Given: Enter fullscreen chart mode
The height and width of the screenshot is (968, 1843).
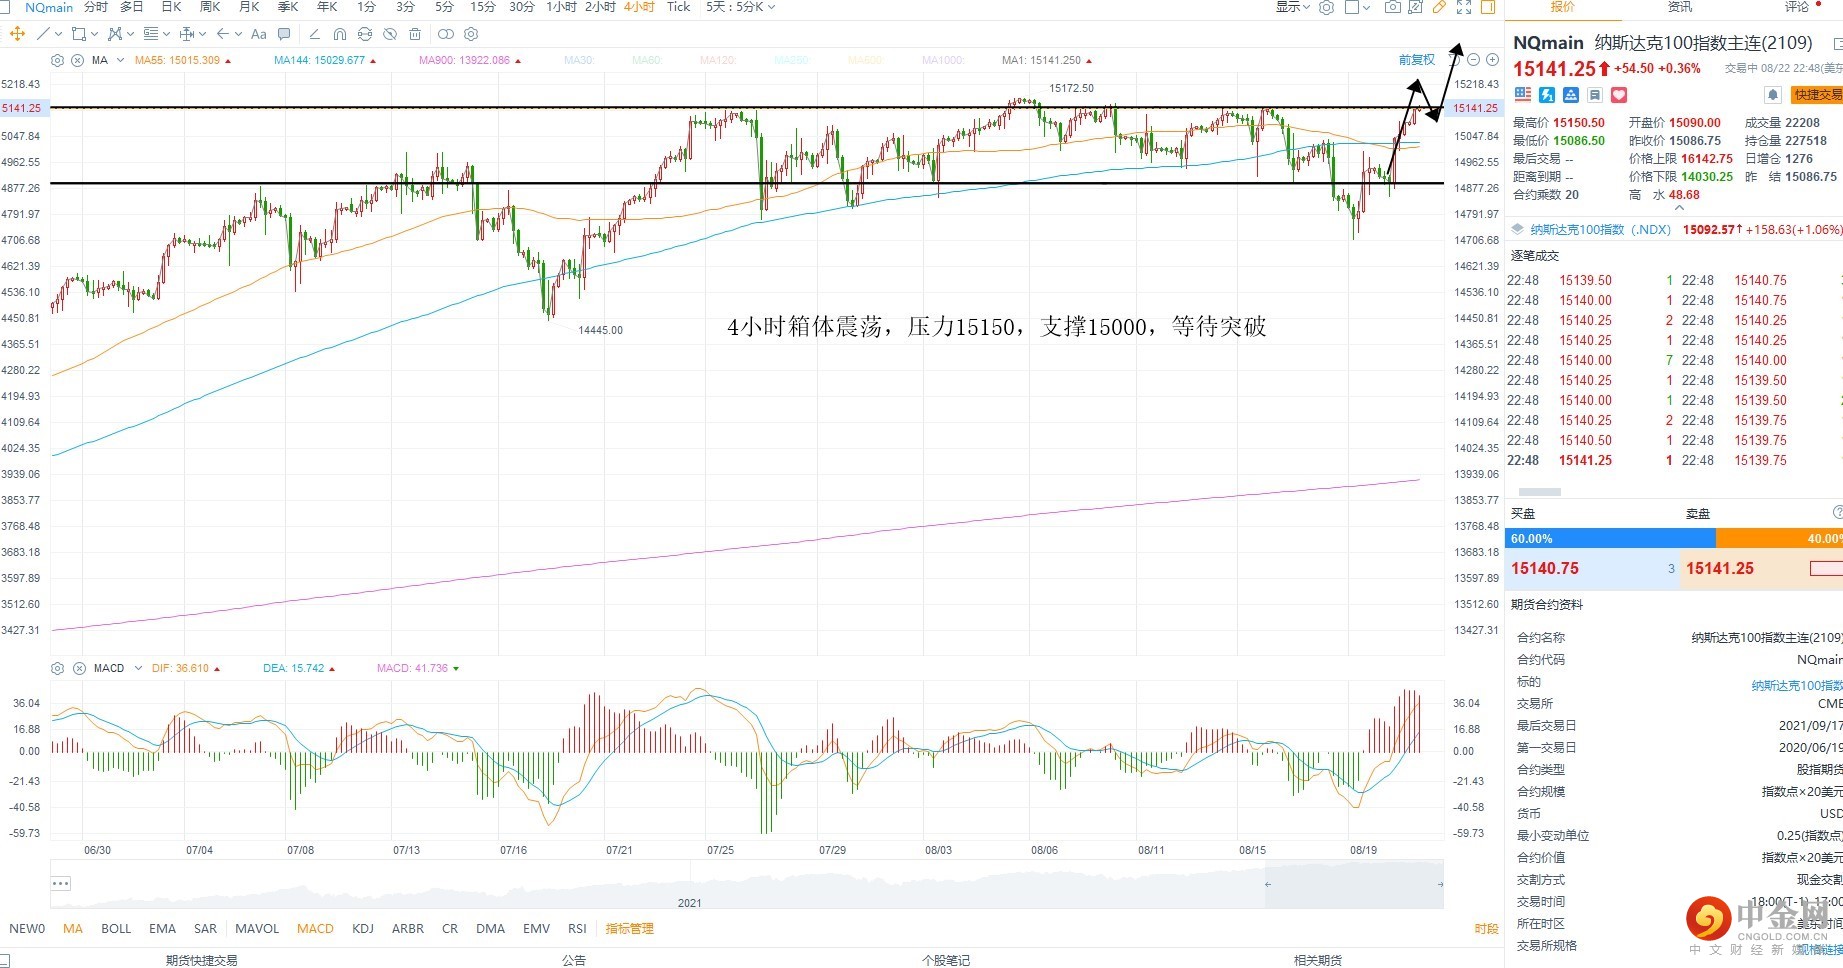Looking at the screenshot, I should point(1464,7).
